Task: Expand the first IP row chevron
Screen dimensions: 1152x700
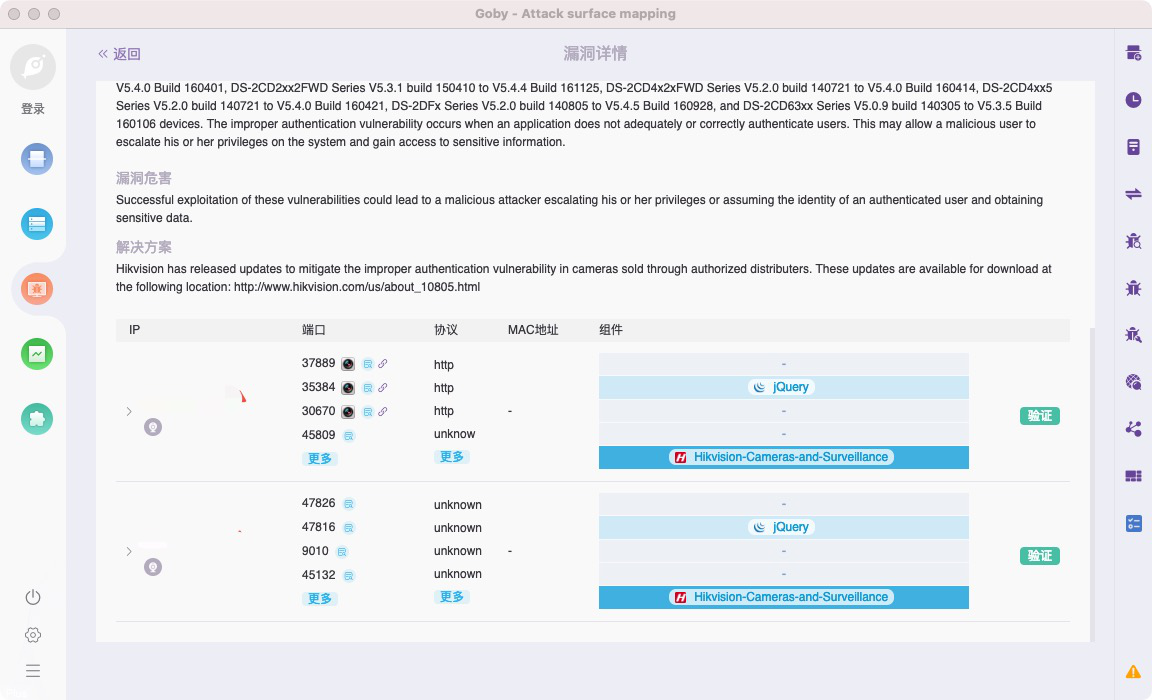Action: click(x=129, y=411)
